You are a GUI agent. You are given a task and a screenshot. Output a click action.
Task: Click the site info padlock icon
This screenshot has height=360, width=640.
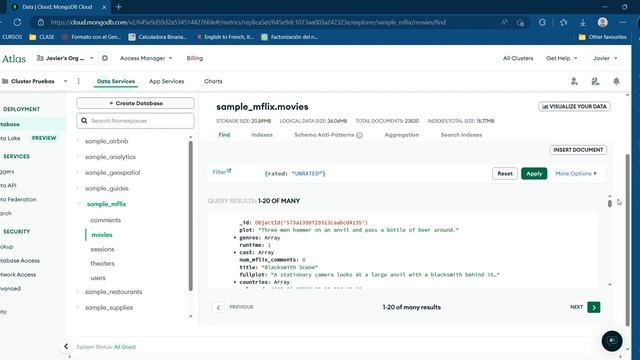coord(41,22)
